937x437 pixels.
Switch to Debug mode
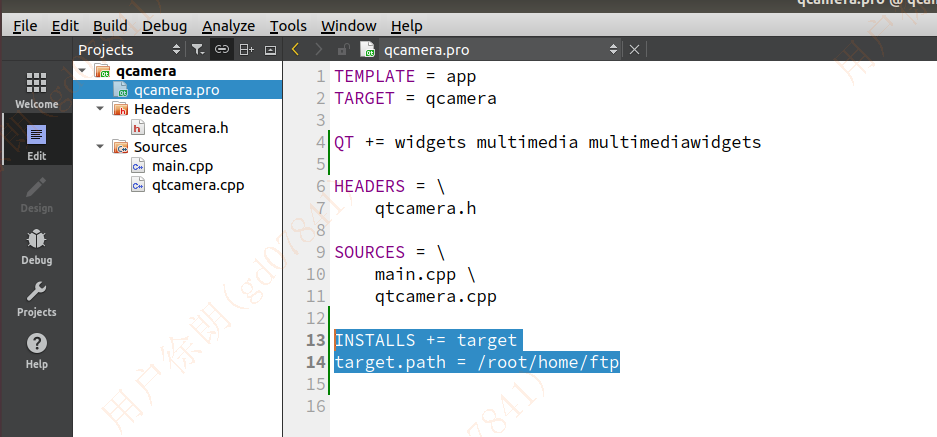(x=36, y=247)
